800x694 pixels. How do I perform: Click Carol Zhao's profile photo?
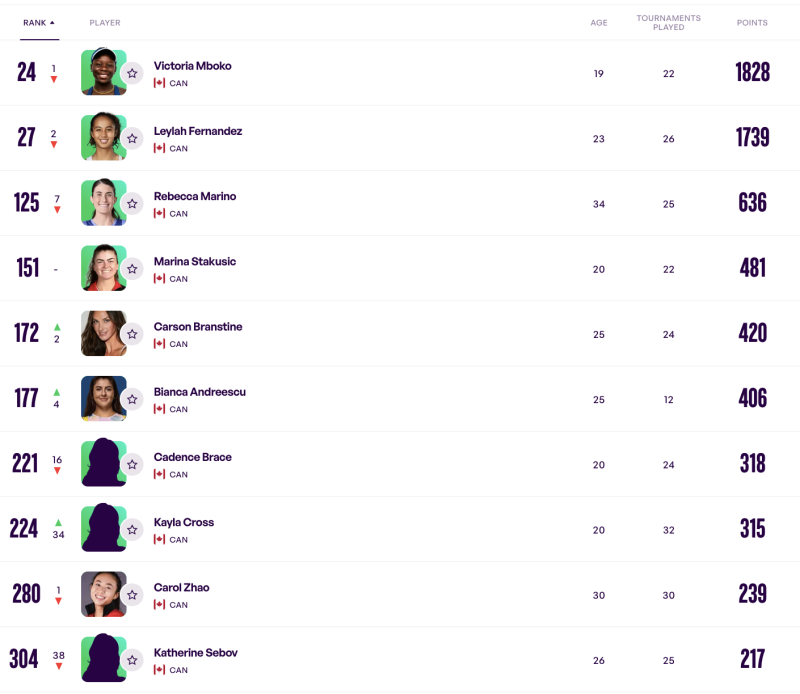pyautogui.click(x=101, y=594)
